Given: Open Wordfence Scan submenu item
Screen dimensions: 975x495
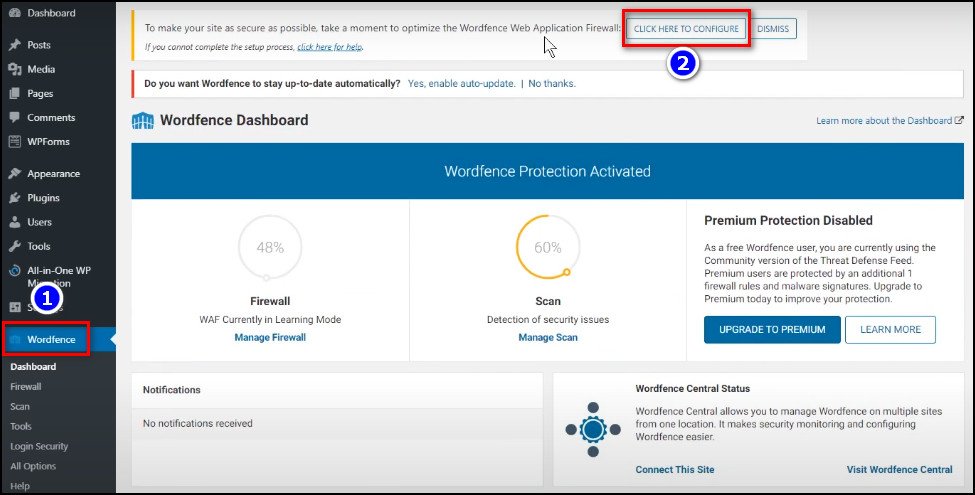Looking at the screenshot, I should [x=20, y=407].
